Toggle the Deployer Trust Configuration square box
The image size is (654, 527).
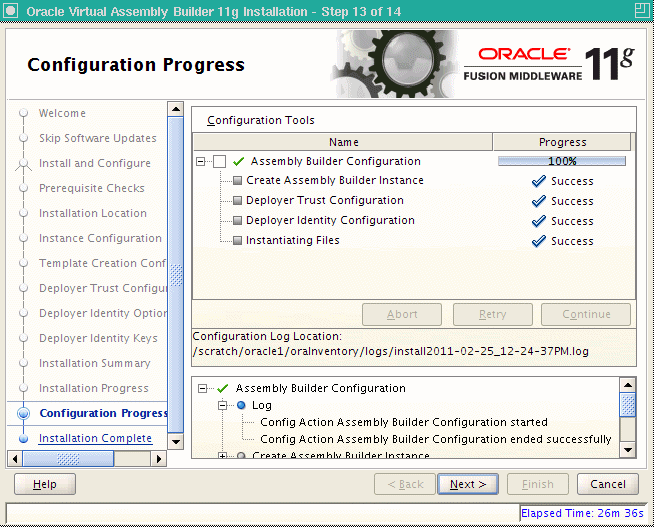[237, 201]
